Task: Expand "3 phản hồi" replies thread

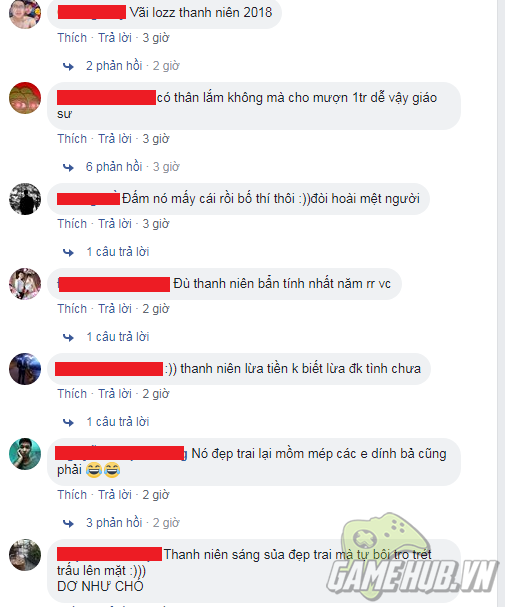Action: (x=114, y=523)
